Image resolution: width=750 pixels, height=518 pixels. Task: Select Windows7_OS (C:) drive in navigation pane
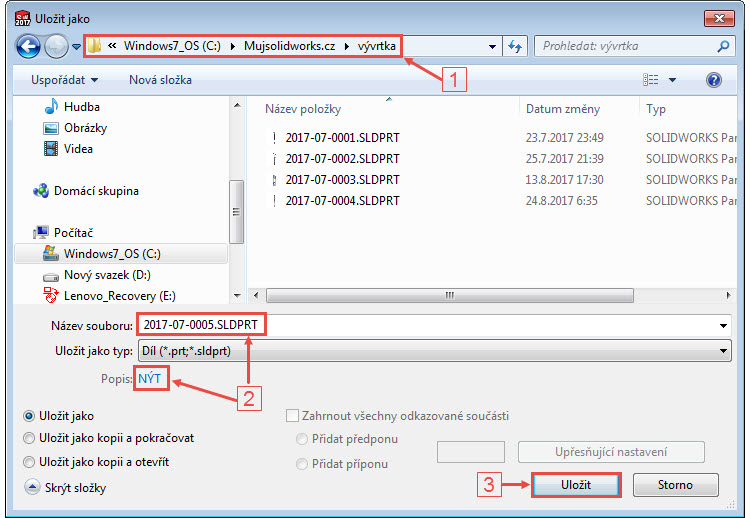pyautogui.click(x=121, y=253)
